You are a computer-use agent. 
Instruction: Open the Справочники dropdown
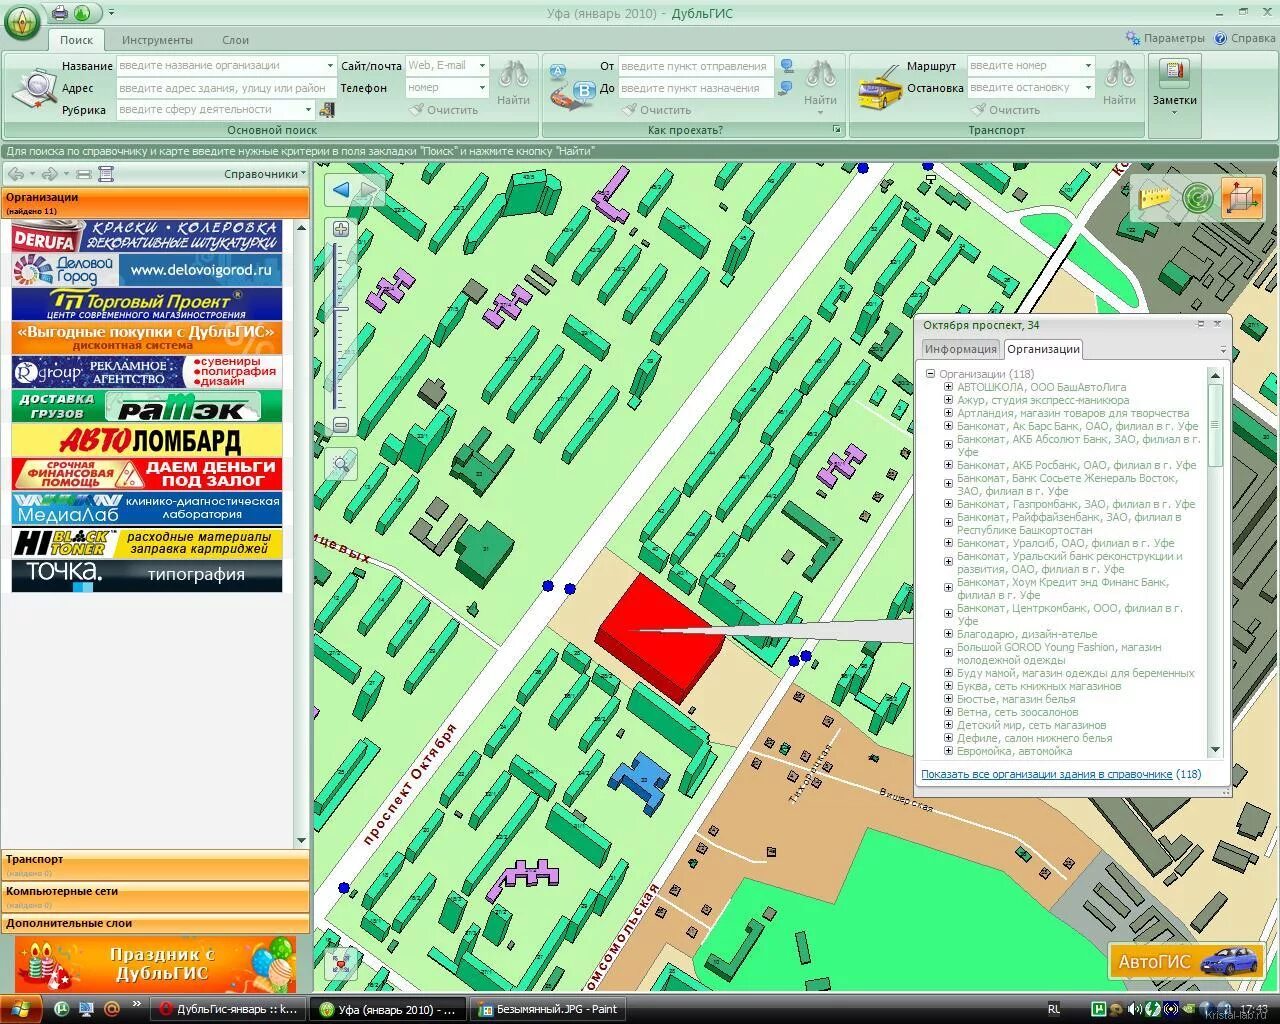(x=265, y=174)
